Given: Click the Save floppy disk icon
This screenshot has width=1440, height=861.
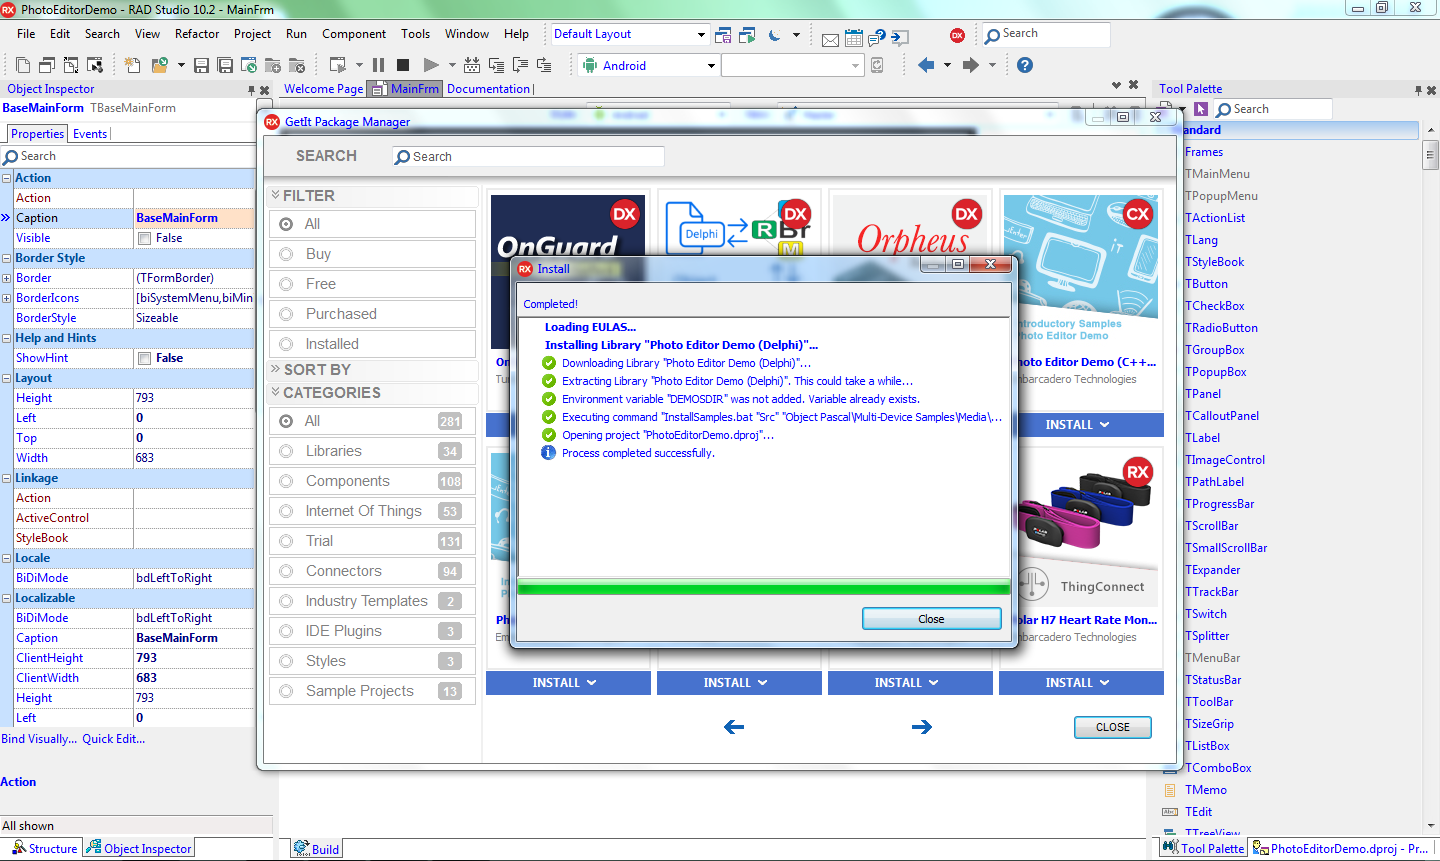Looking at the screenshot, I should (201, 65).
